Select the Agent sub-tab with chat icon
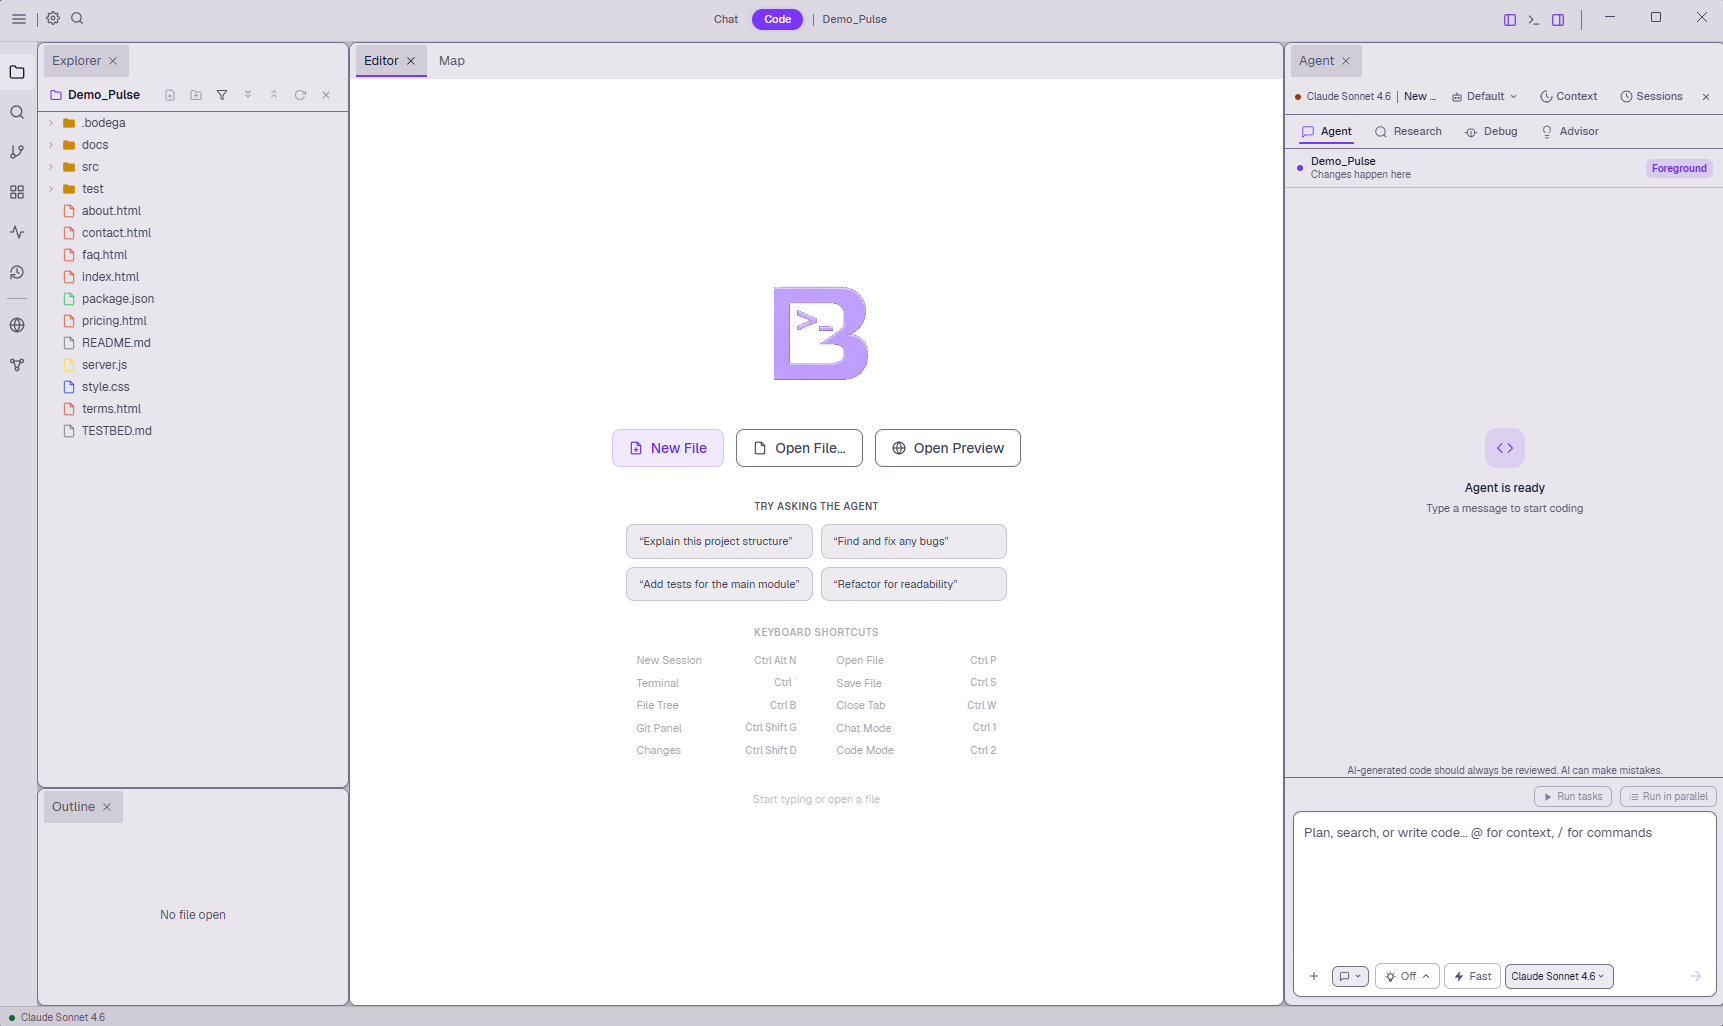Viewport: 1723px width, 1026px height. pos(1326,131)
